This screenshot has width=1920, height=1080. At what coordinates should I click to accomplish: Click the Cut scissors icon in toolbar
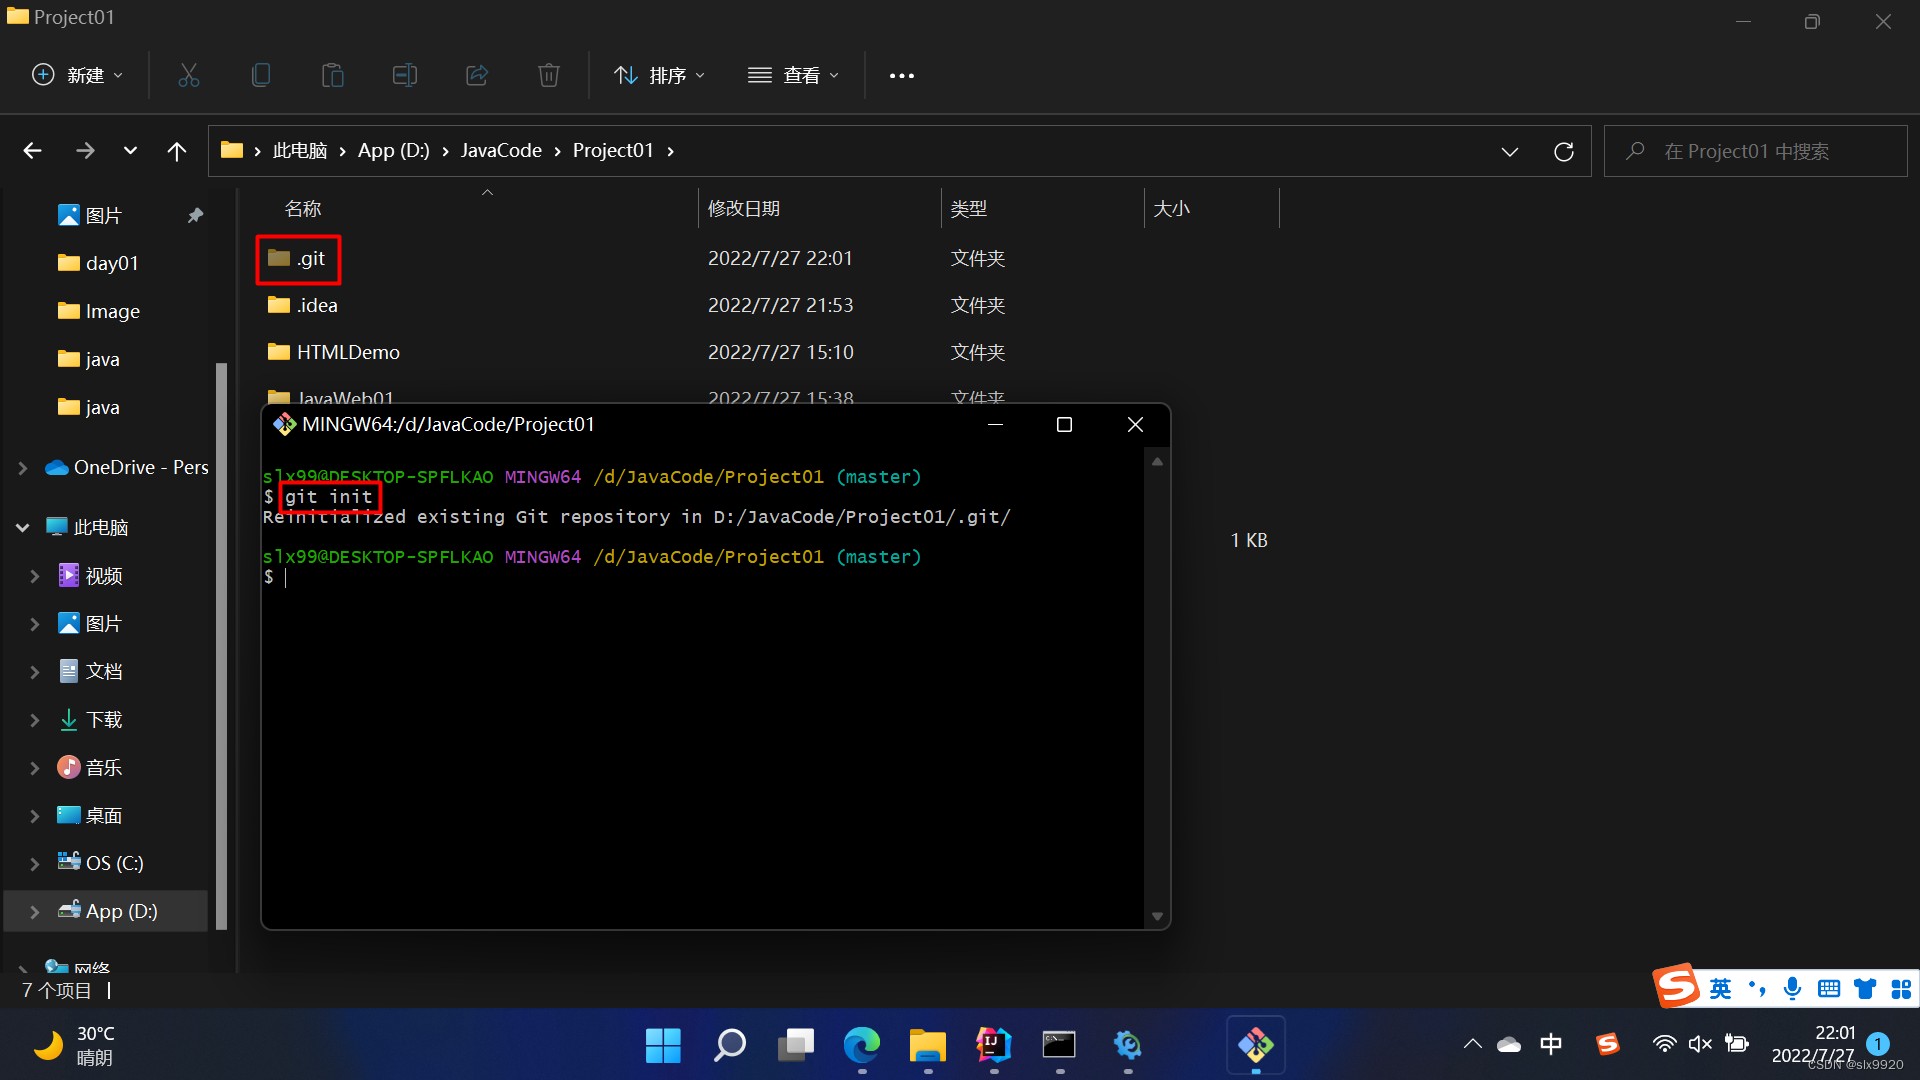189,75
